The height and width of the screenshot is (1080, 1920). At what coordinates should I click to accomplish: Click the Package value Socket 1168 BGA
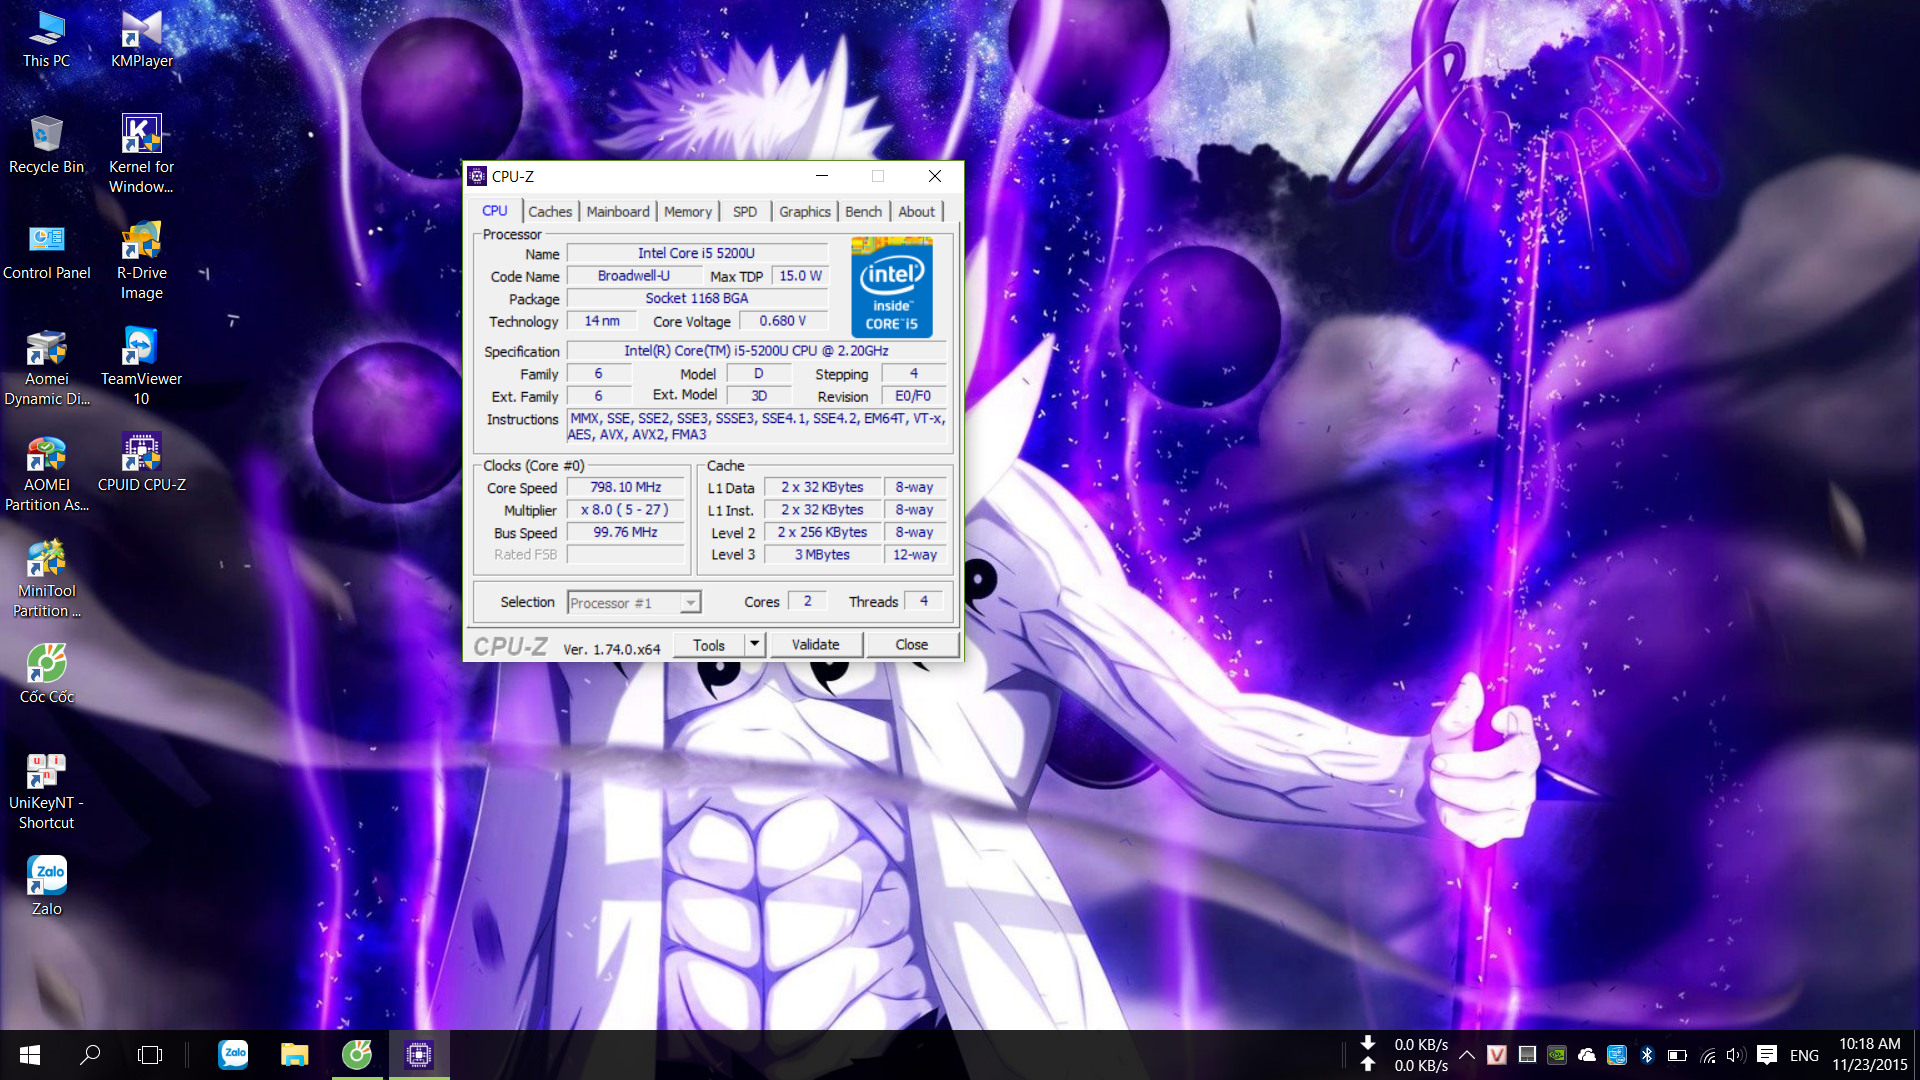click(x=697, y=298)
